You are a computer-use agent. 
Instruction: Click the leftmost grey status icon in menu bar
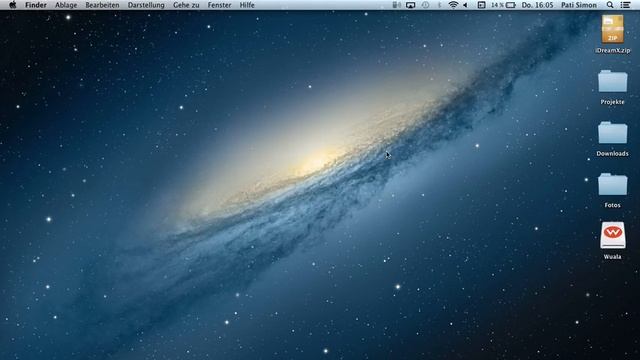coord(396,5)
